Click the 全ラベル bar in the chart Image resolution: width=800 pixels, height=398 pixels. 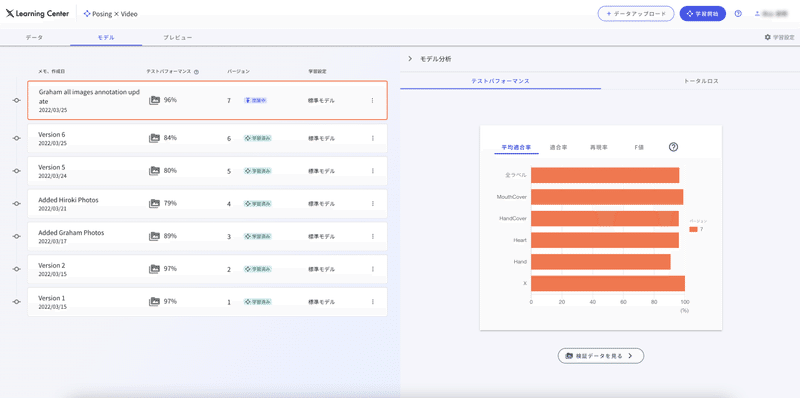[x=605, y=175]
